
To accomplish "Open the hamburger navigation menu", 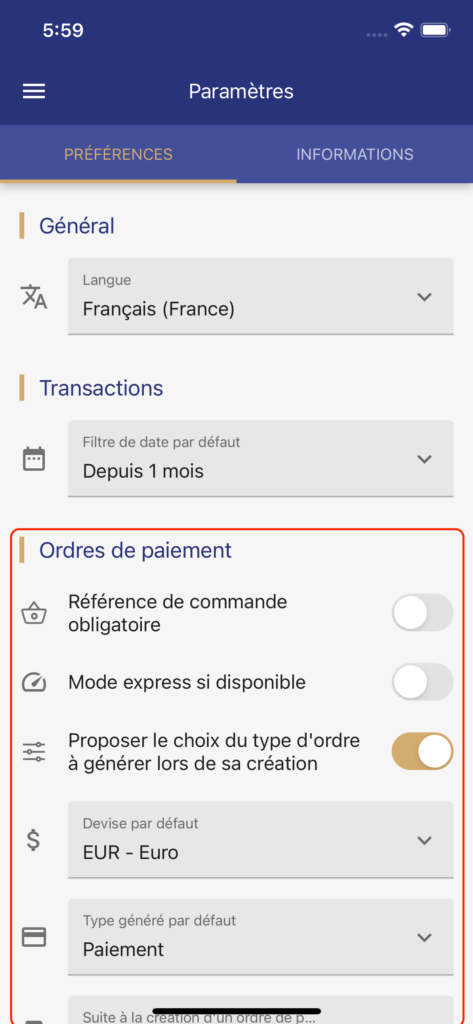I will click(34, 91).
